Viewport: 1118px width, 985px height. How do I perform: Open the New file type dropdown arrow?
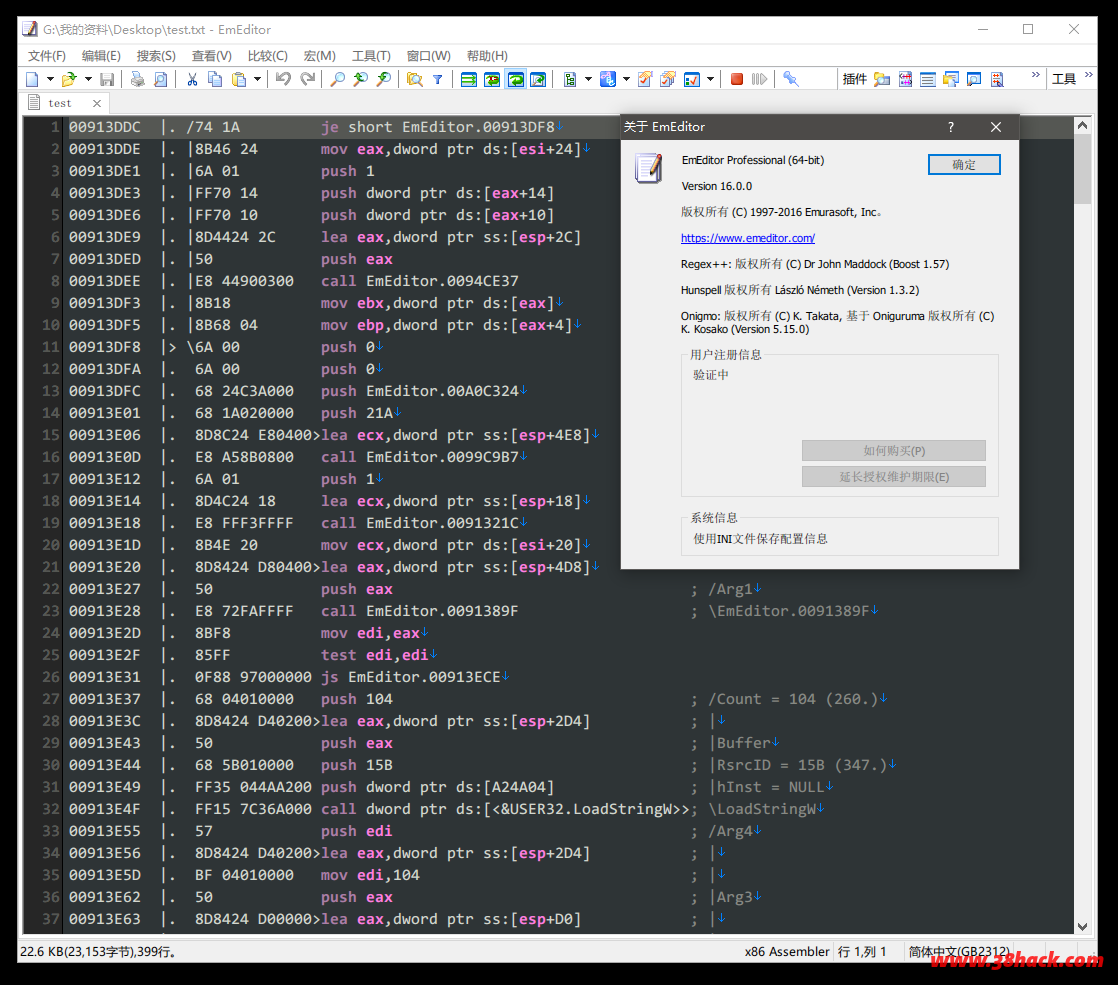(50, 79)
